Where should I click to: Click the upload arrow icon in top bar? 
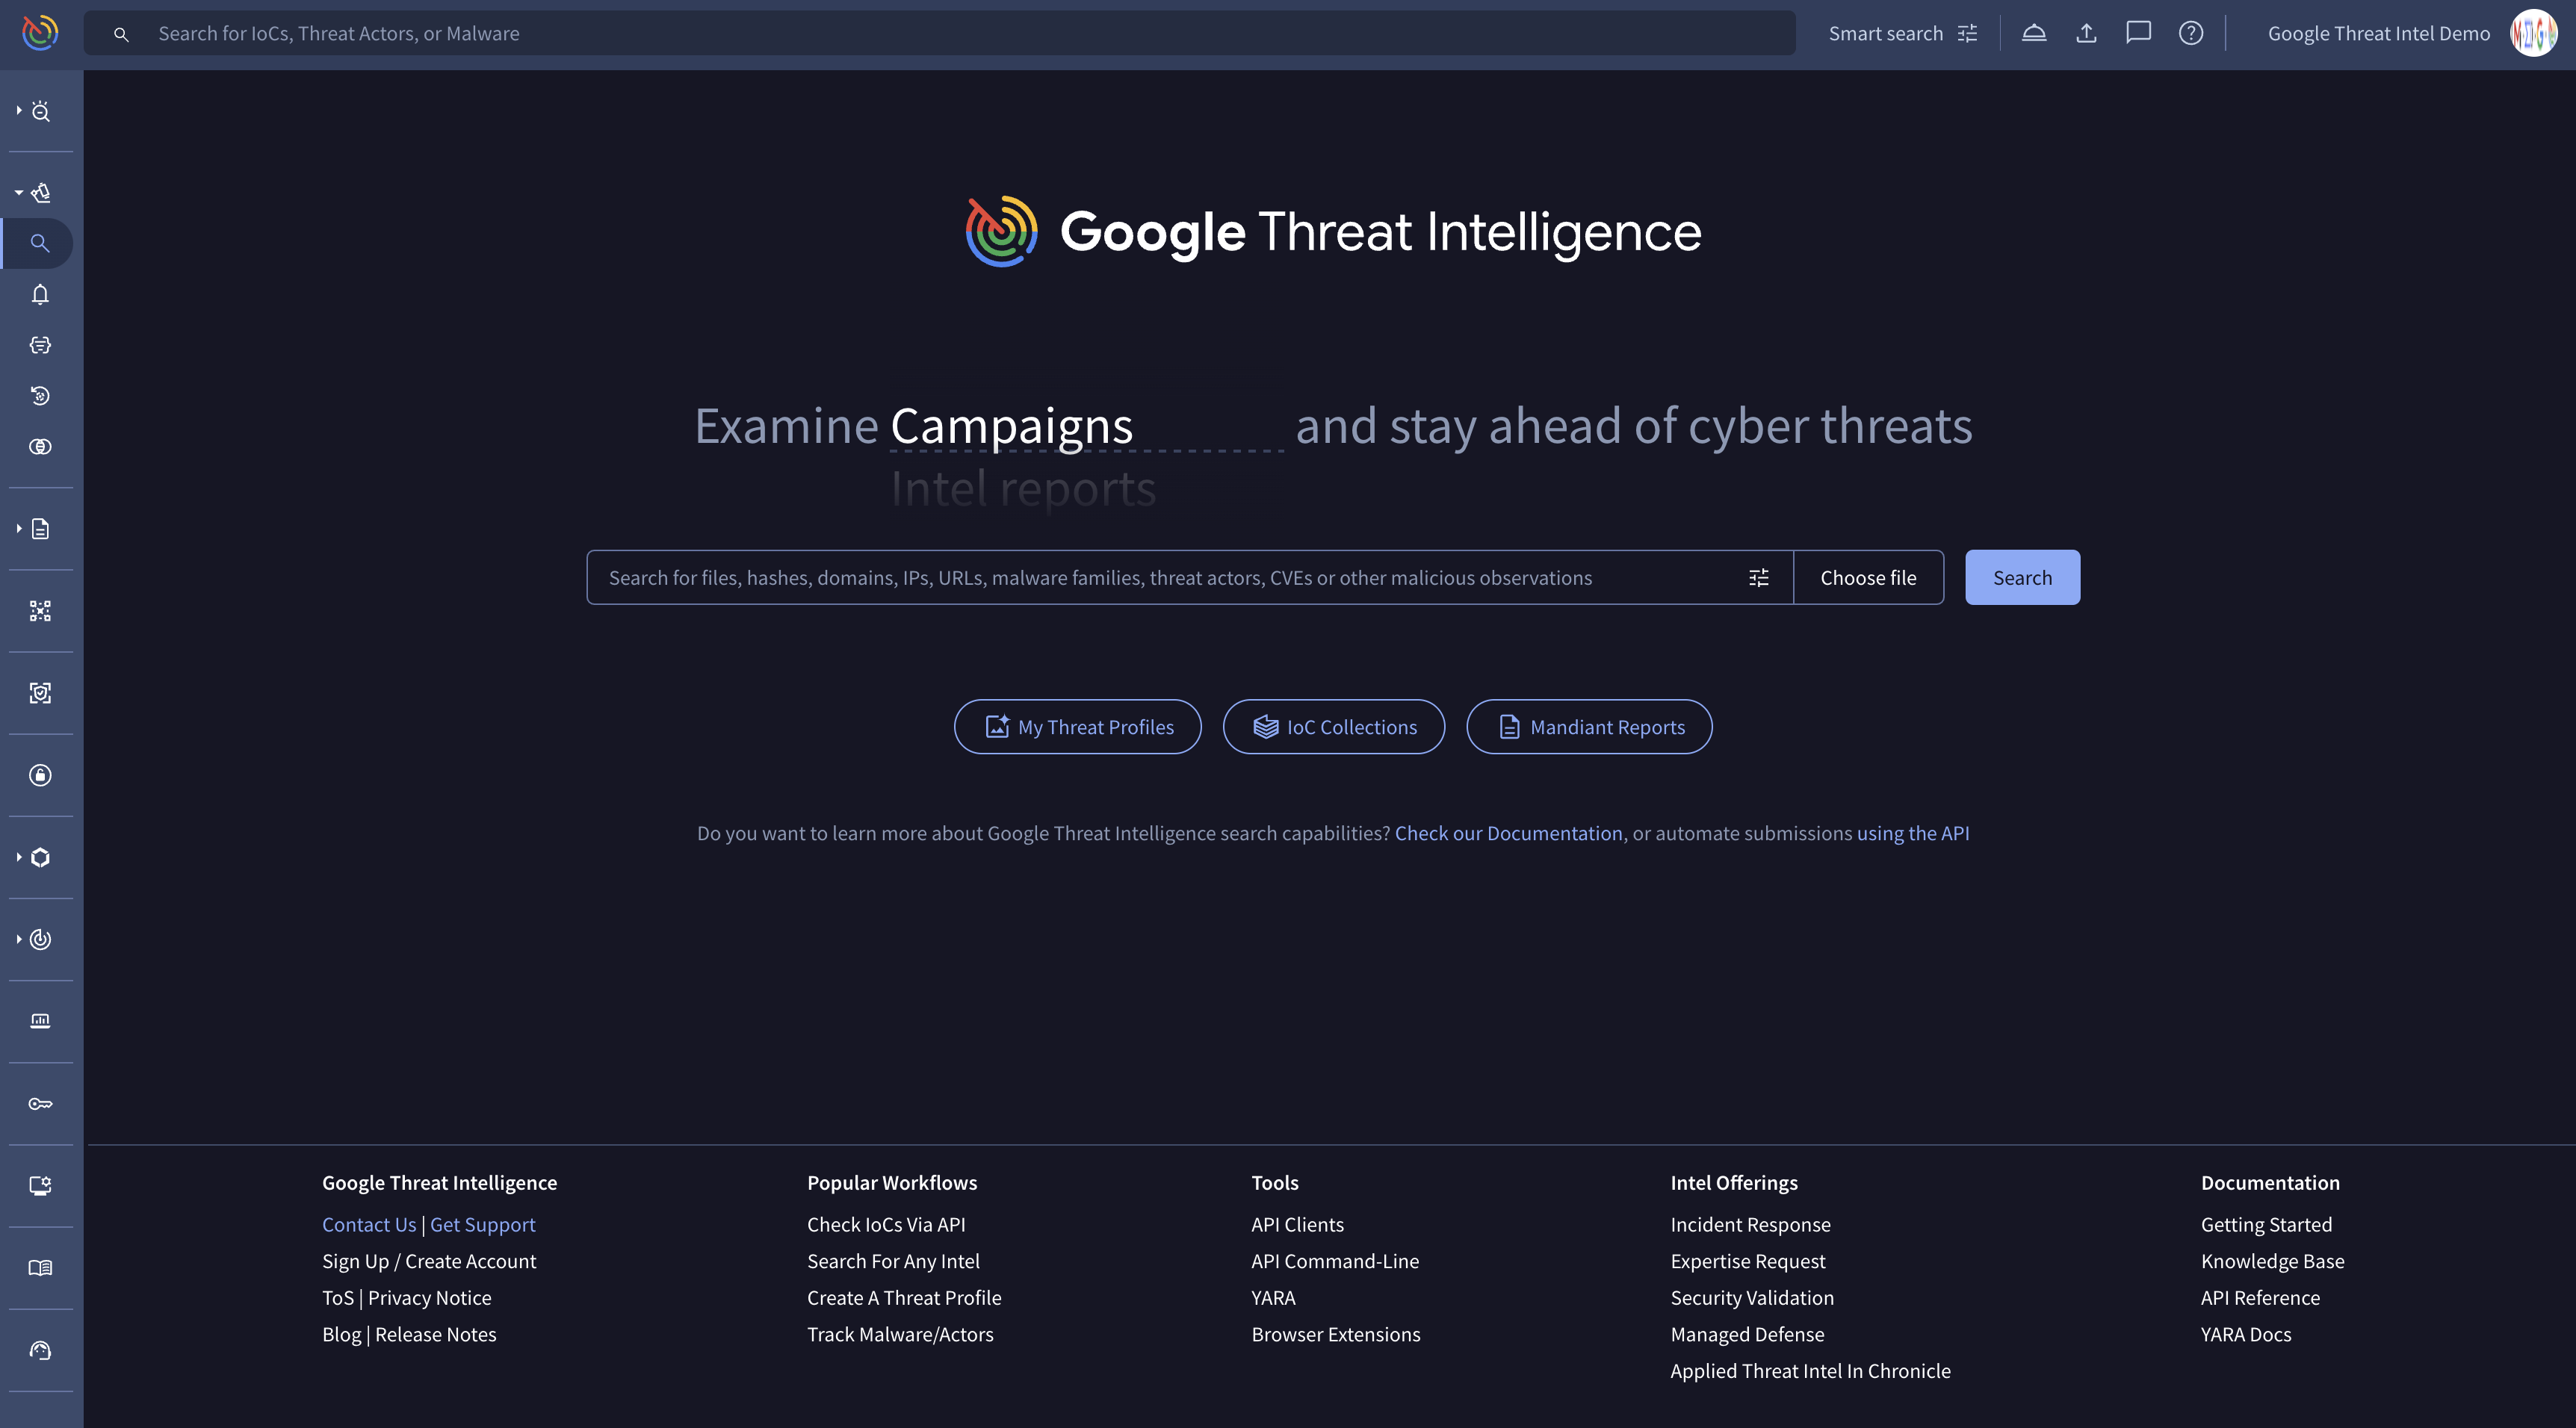[x=2086, y=33]
